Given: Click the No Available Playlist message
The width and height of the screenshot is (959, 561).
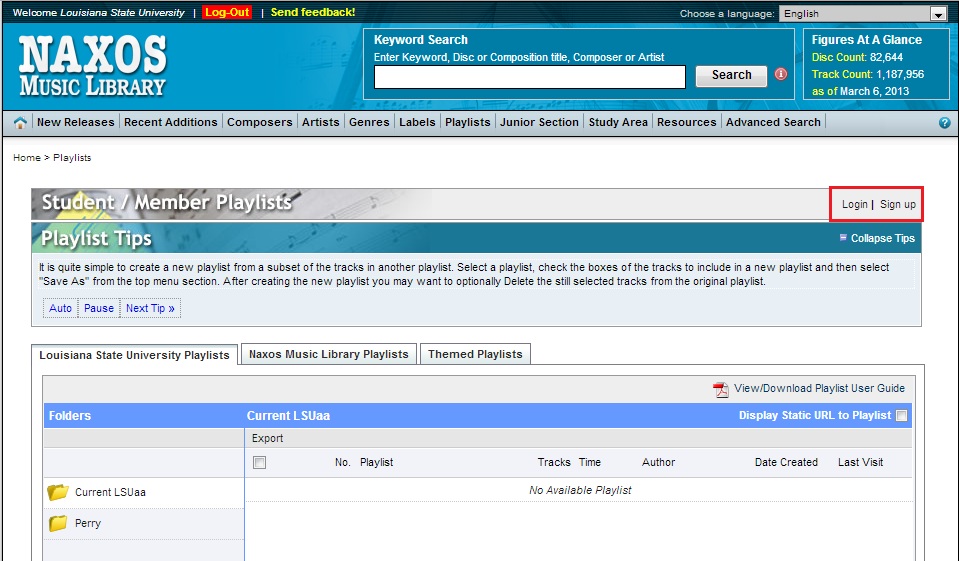Looking at the screenshot, I should click(580, 490).
